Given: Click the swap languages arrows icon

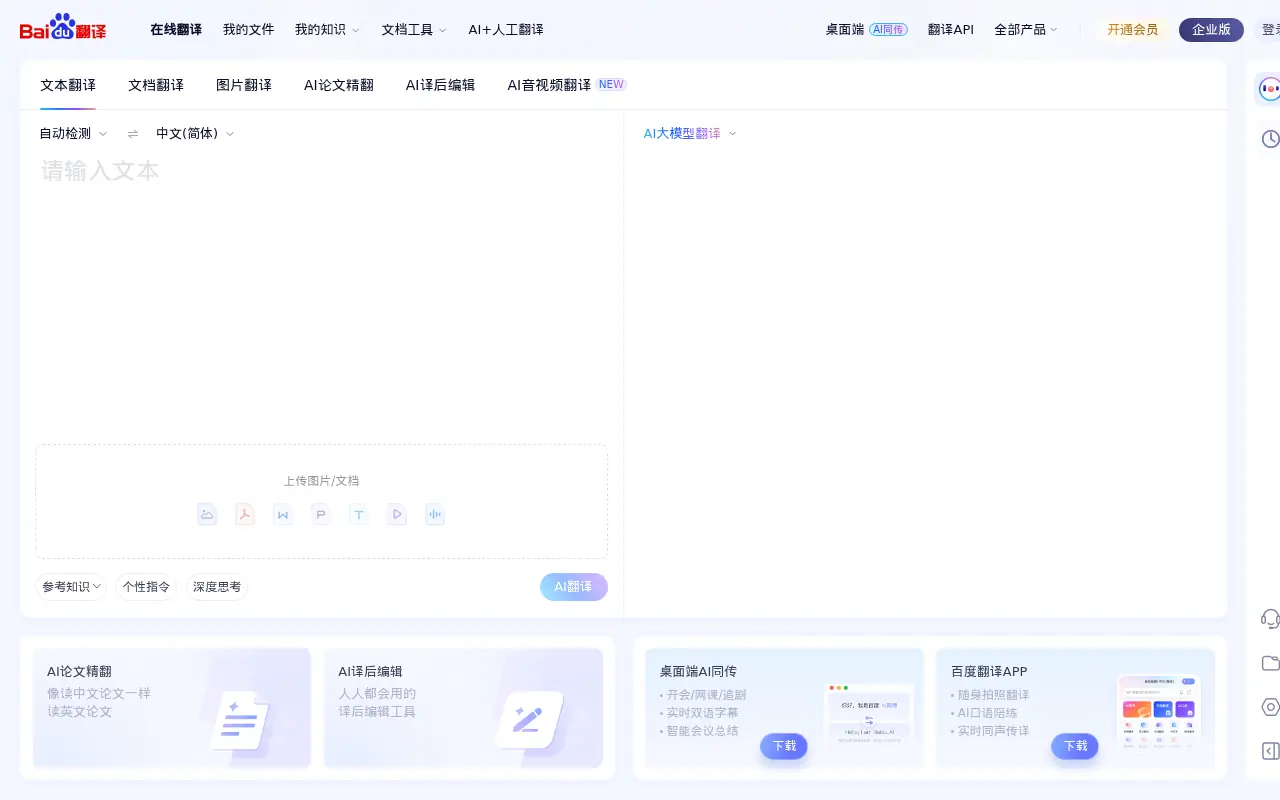Looking at the screenshot, I should pyautogui.click(x=133, y=133).
